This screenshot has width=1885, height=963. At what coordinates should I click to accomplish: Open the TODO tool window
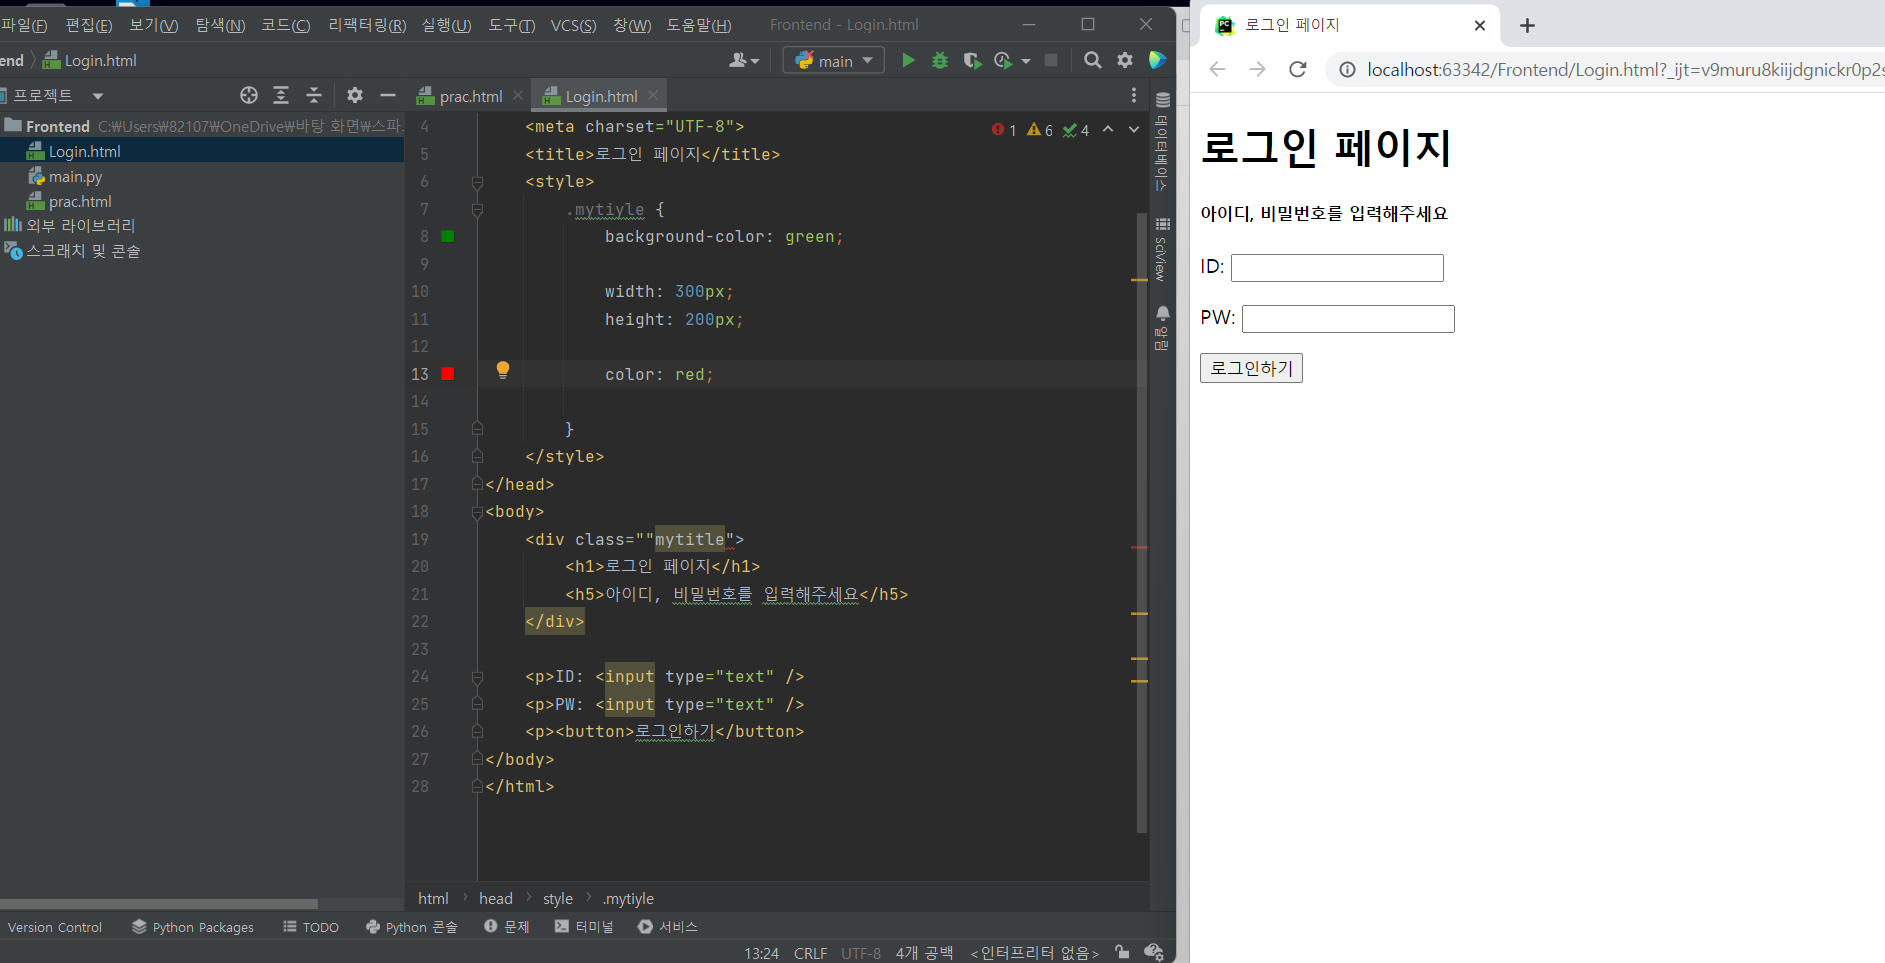coord(311,927)
